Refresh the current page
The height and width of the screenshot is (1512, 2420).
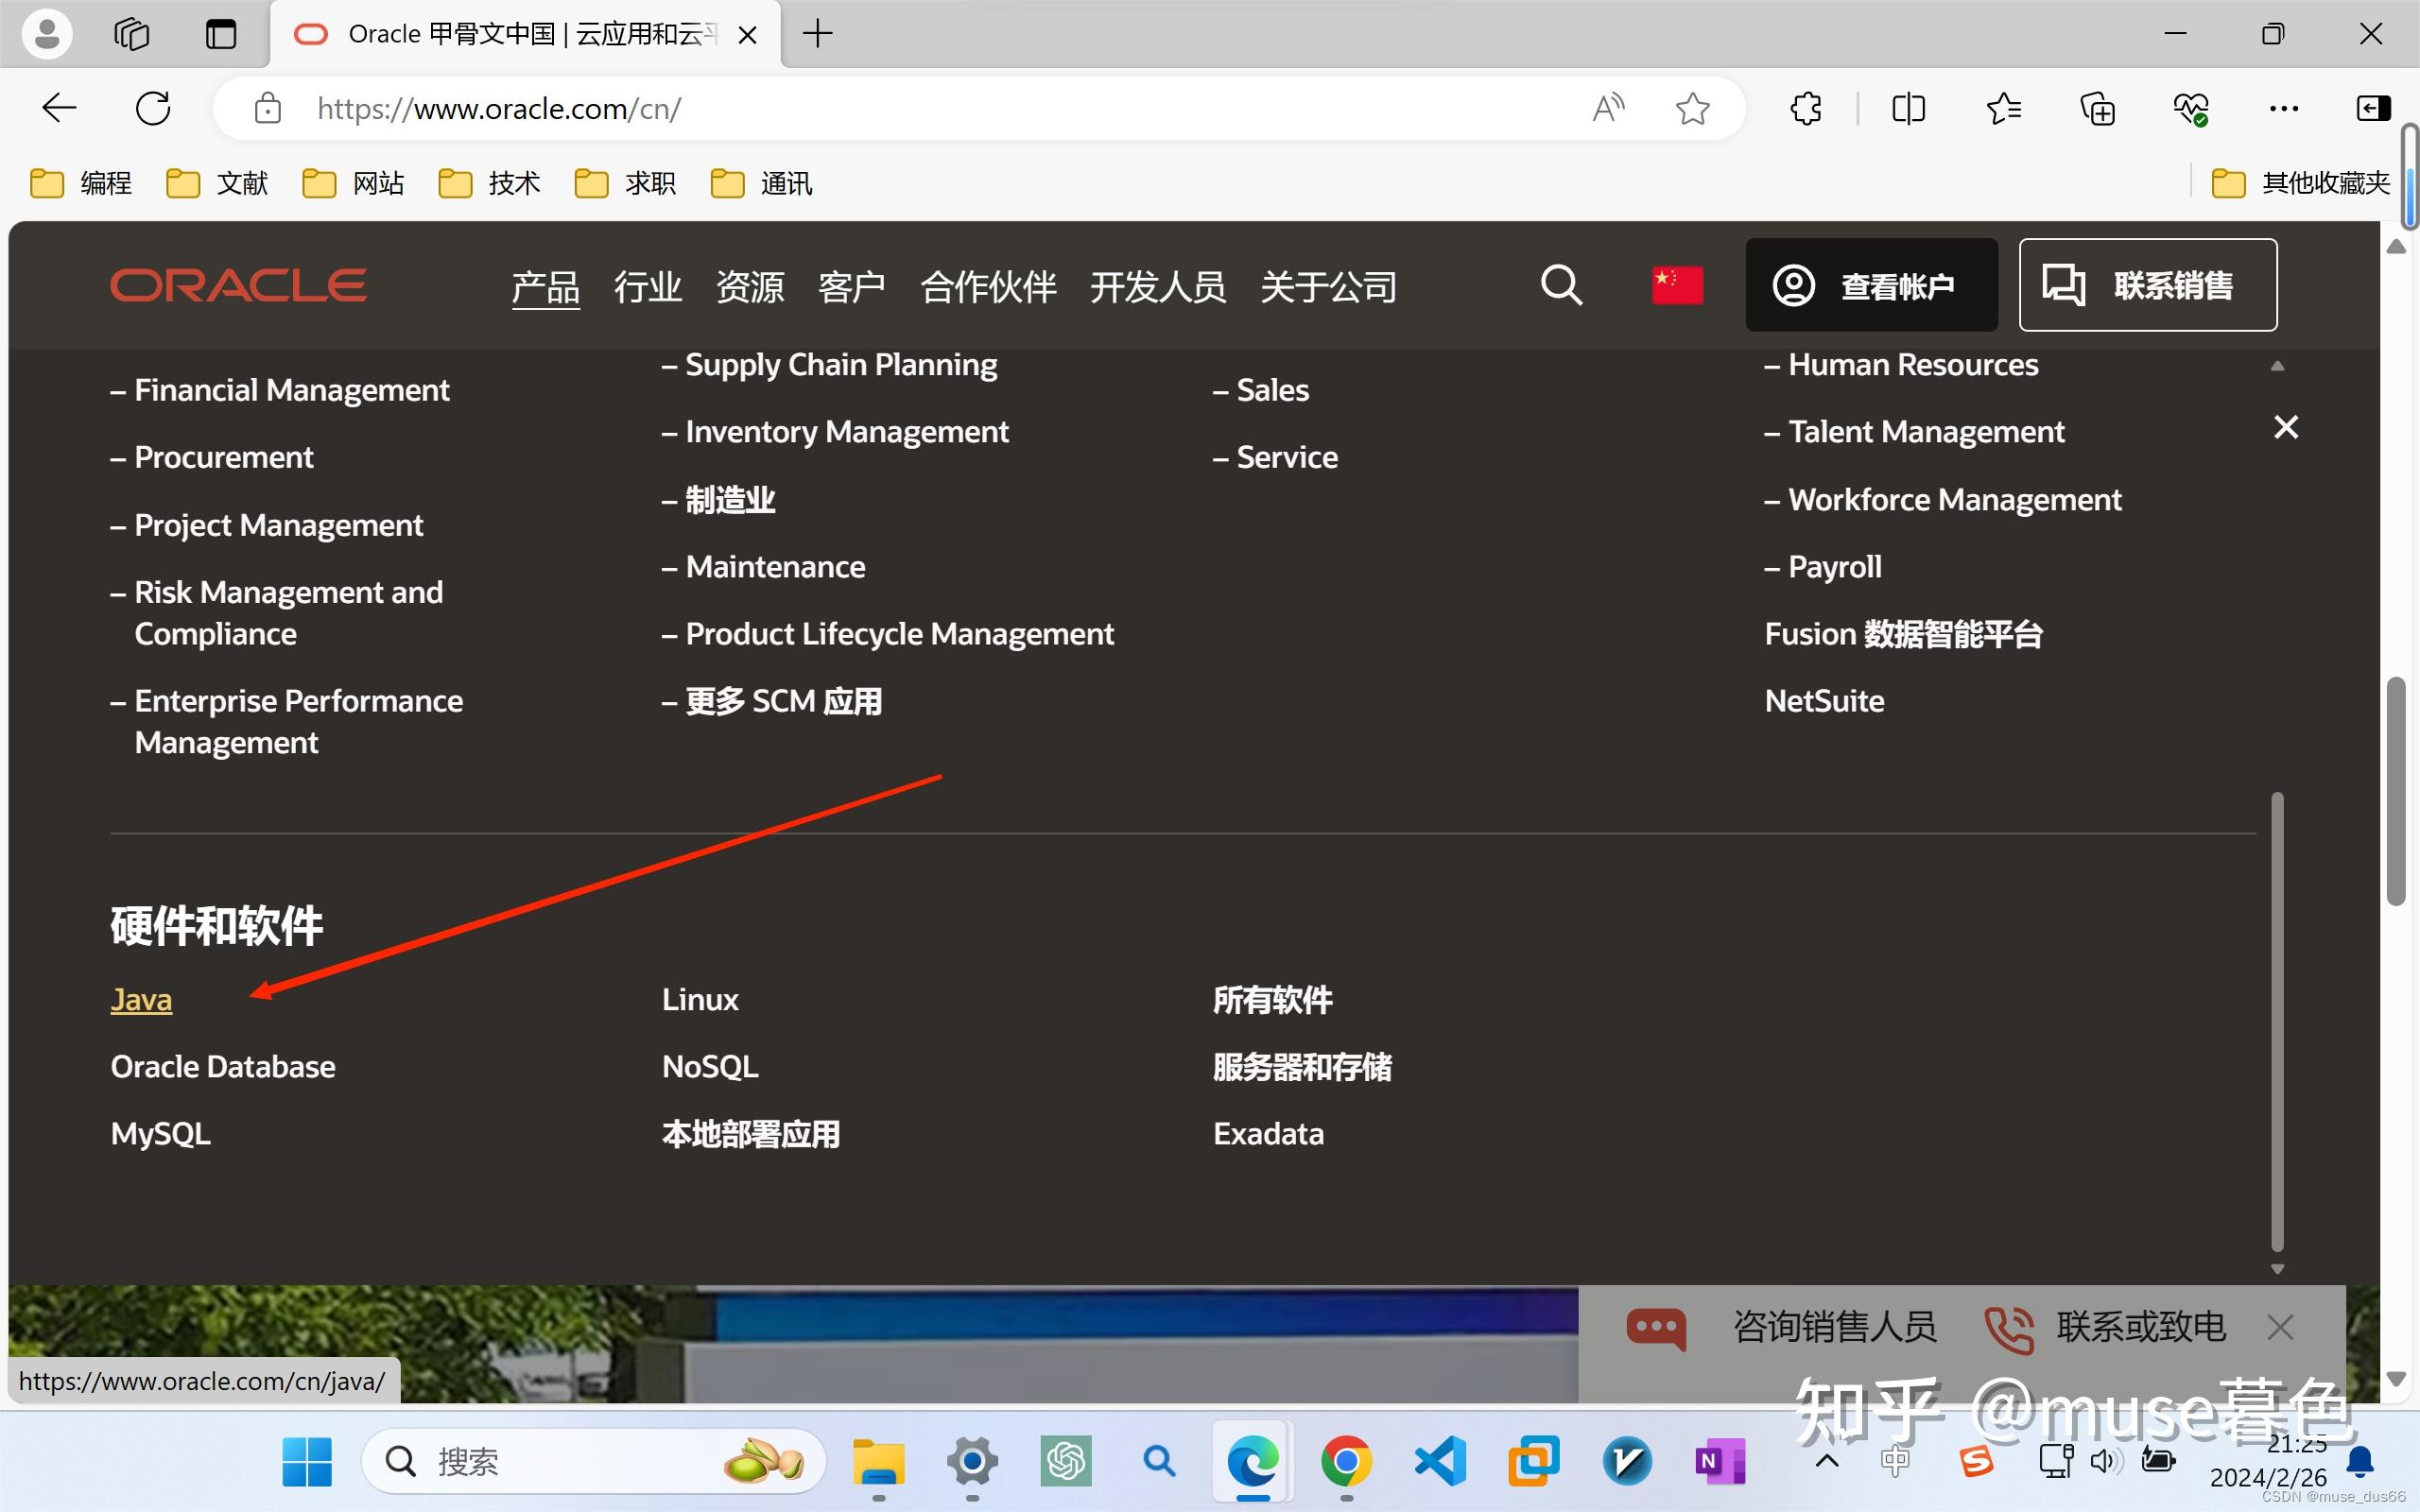152,108
